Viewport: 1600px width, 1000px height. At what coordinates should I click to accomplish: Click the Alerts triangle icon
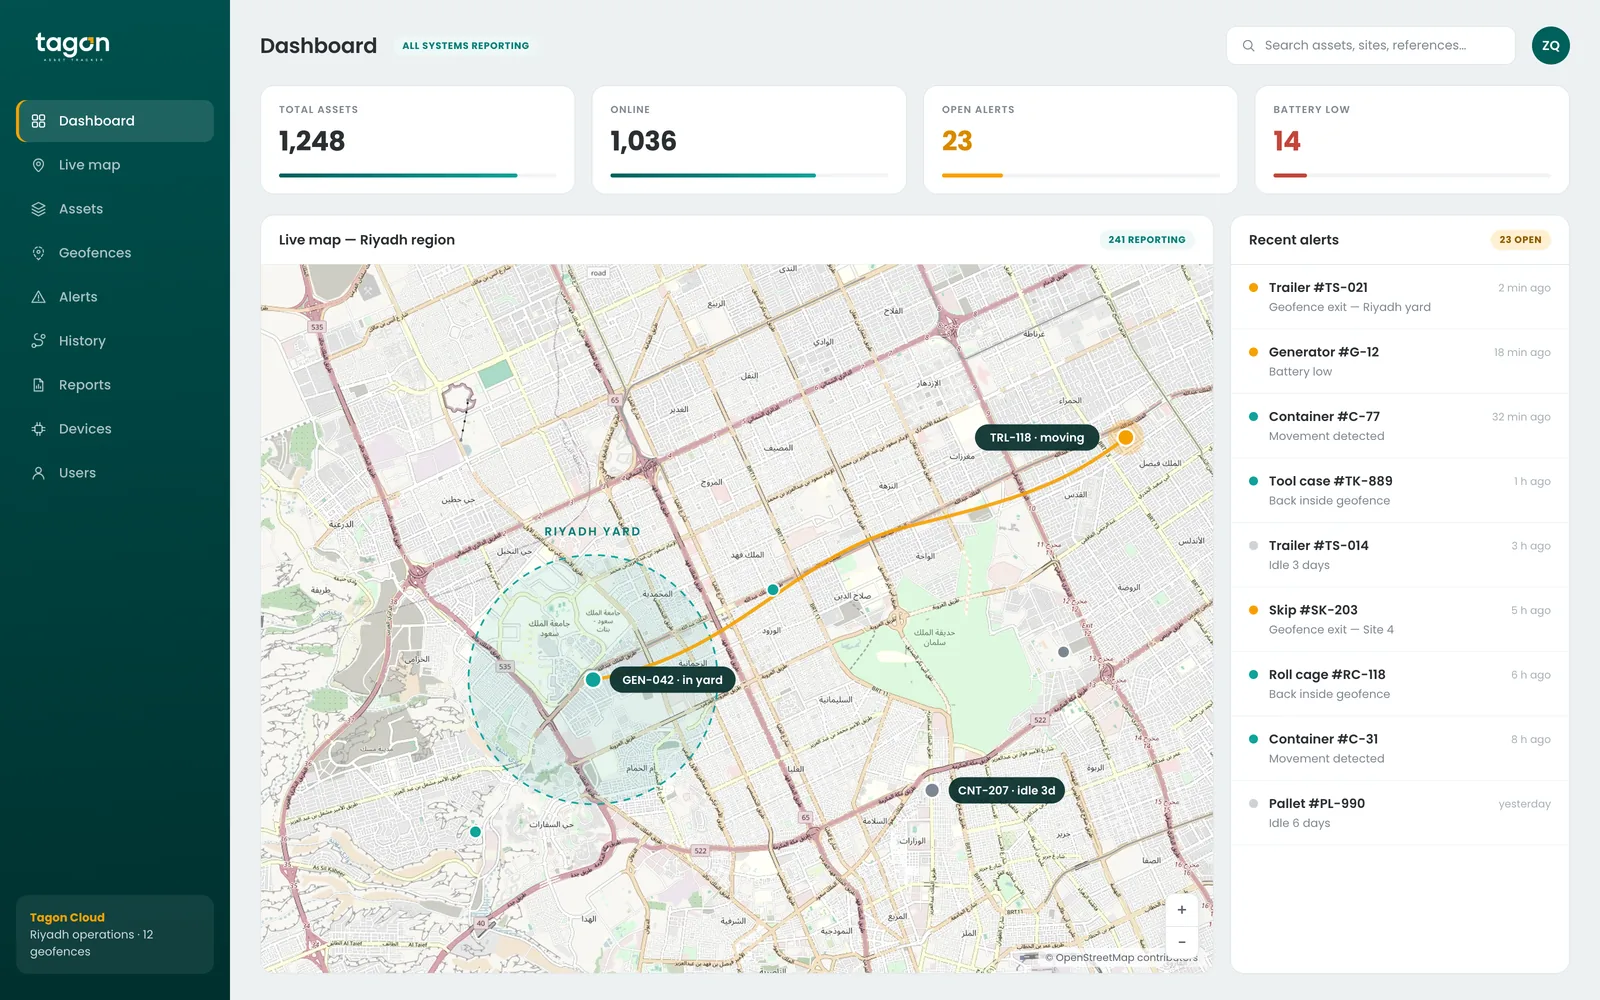[38, 297]
